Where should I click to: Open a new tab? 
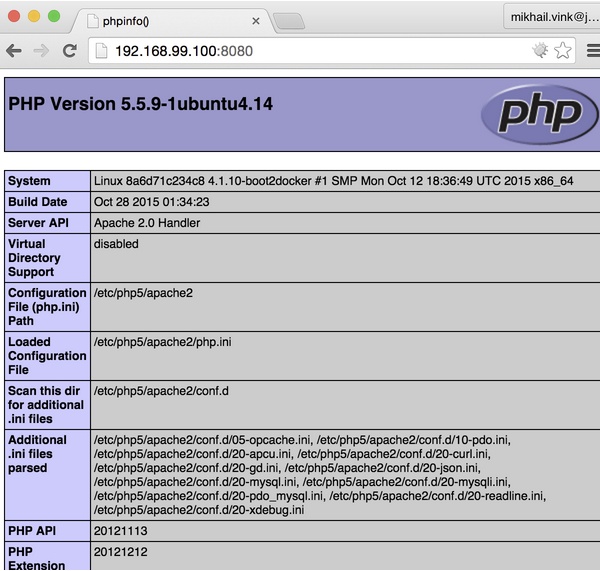pyautogui.click(x=289, y=21)
